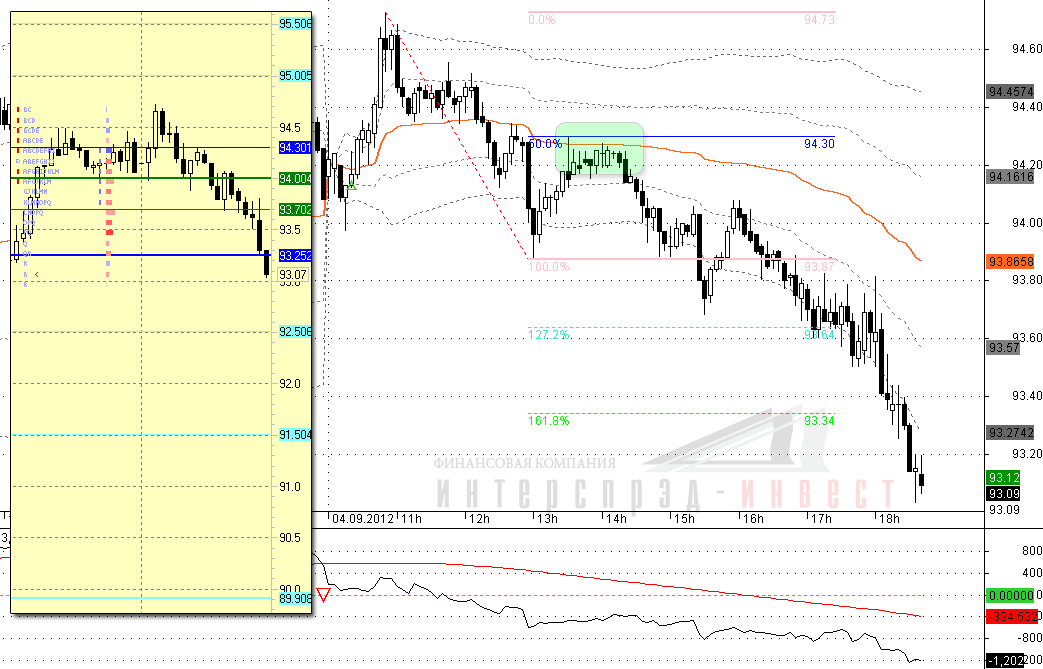Screen dimensions: 1043x669
Task: Click the black 93.09 current price tag
Action: 1004,493
